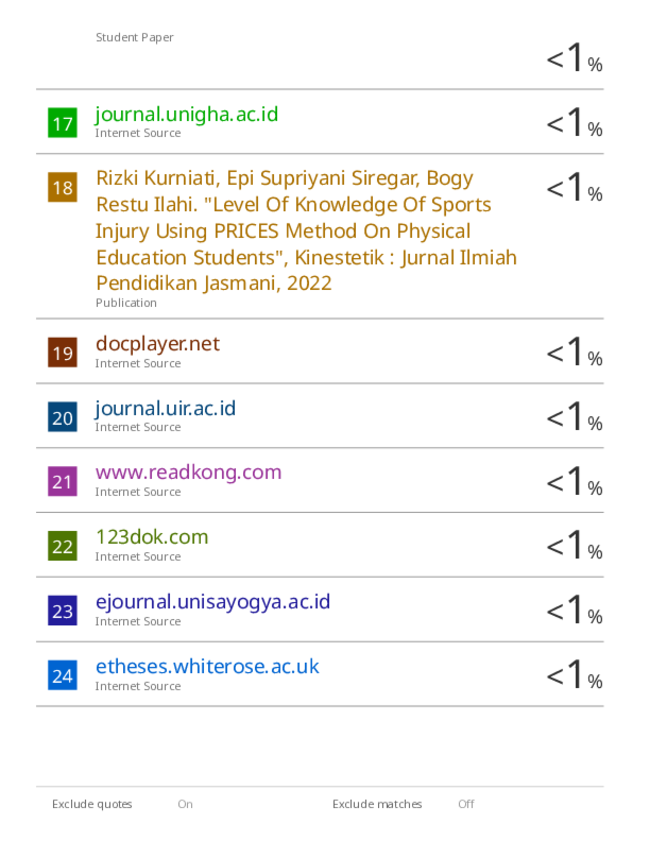
Task: Click the brown source badge numbered 19
Action: click(x=62, y=352)
